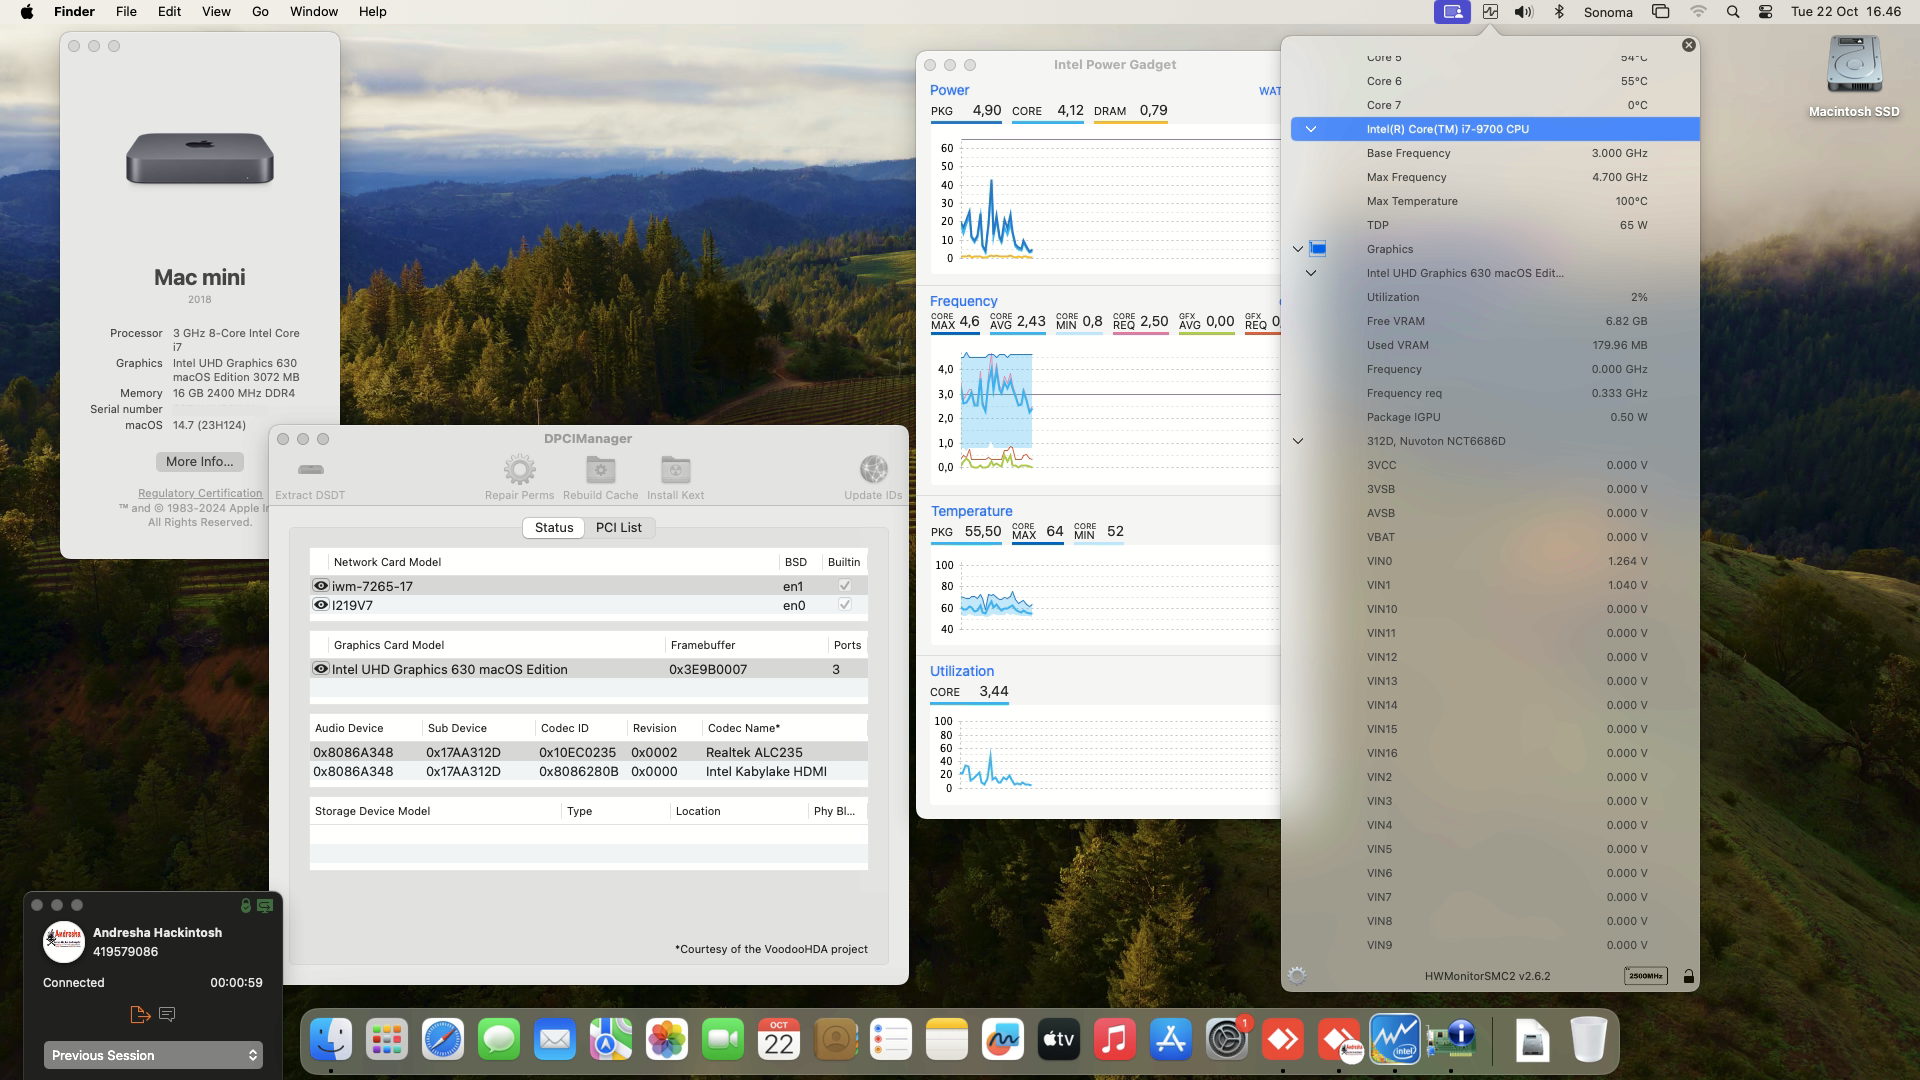Click framebuffer value 0x3E9B0007
This screenshot has width=1920, height=1080.
708,669
